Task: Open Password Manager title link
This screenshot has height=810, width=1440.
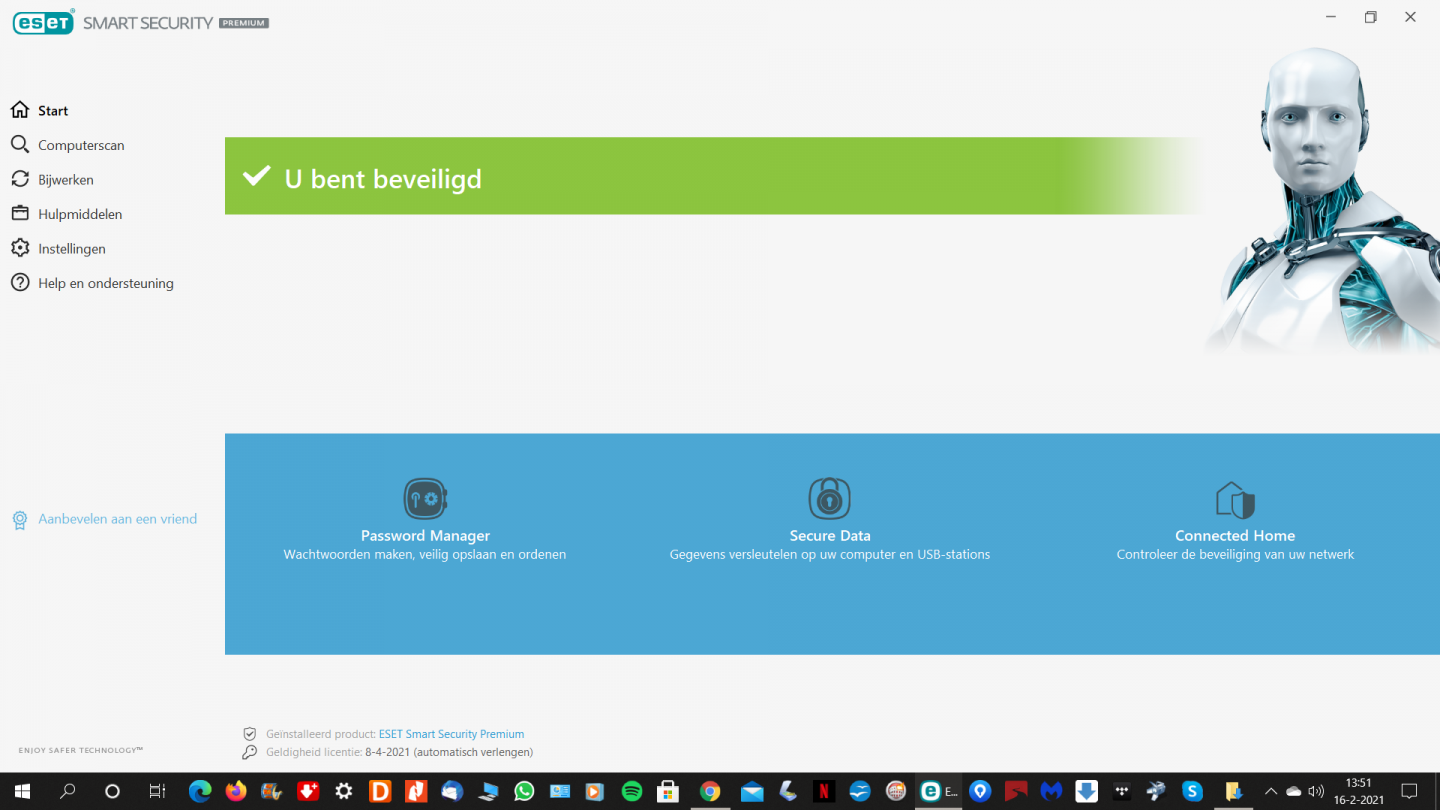Action: (x=425, y=536)
